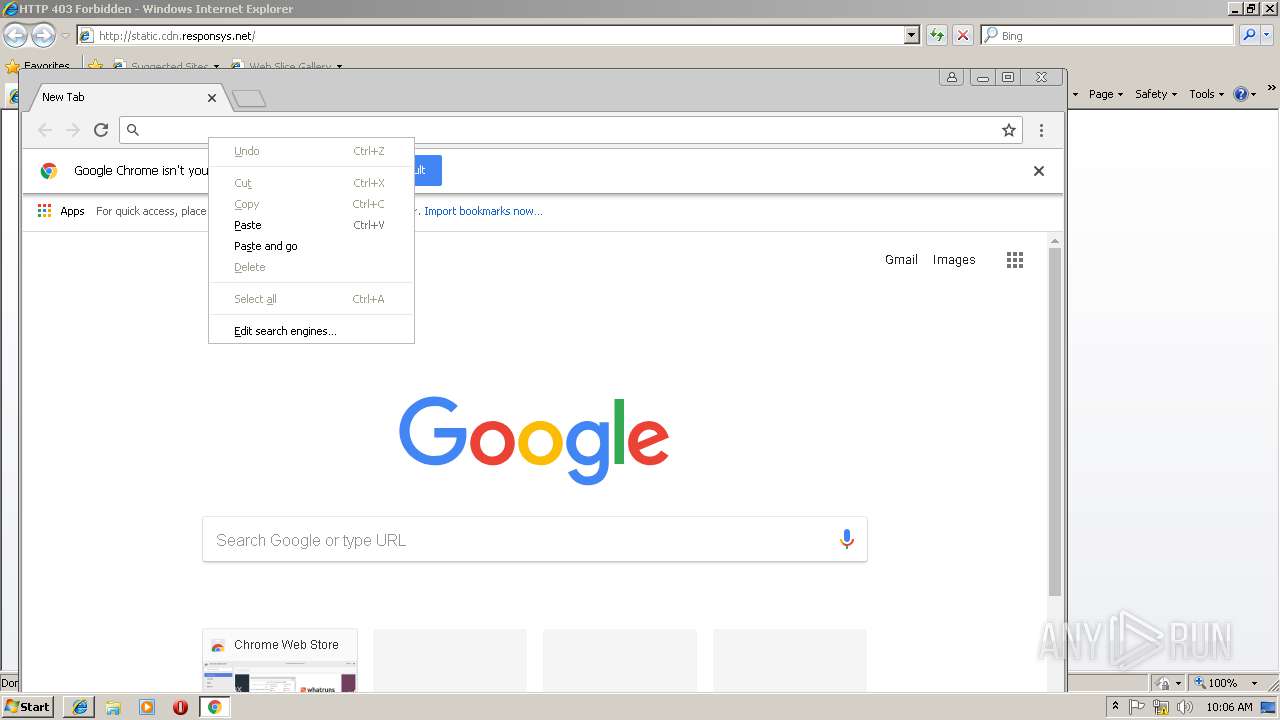Click the clock showing 10:06 AM
Image resolution: width=1280 pixels, height=720 pixels.
(1229, 707)
